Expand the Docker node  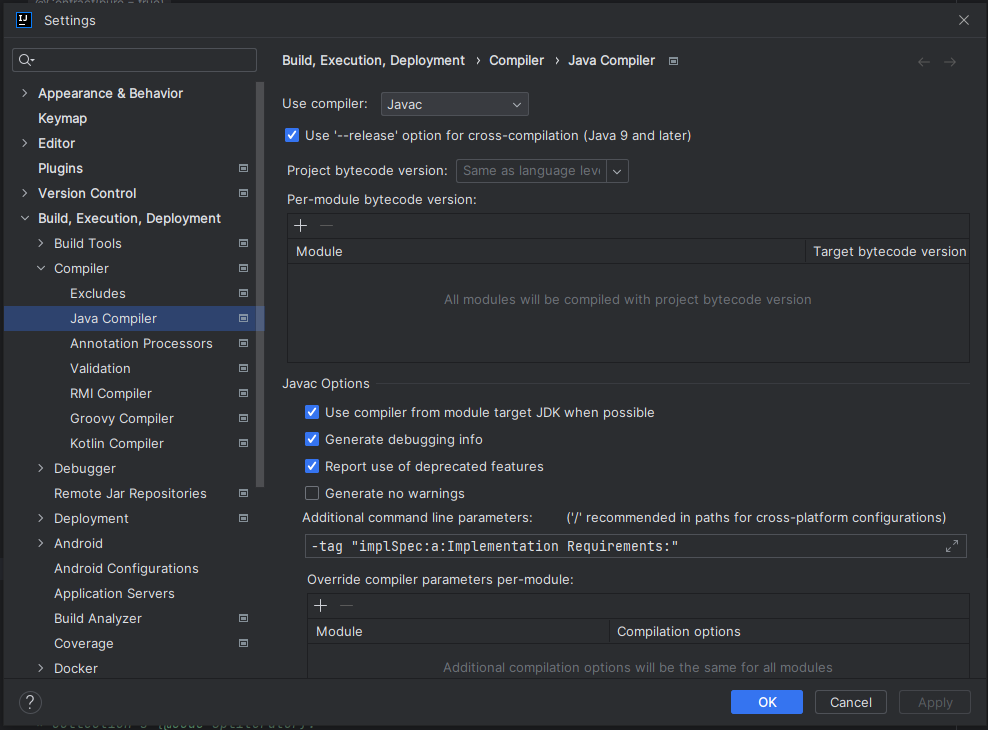(x=41, y=668)
